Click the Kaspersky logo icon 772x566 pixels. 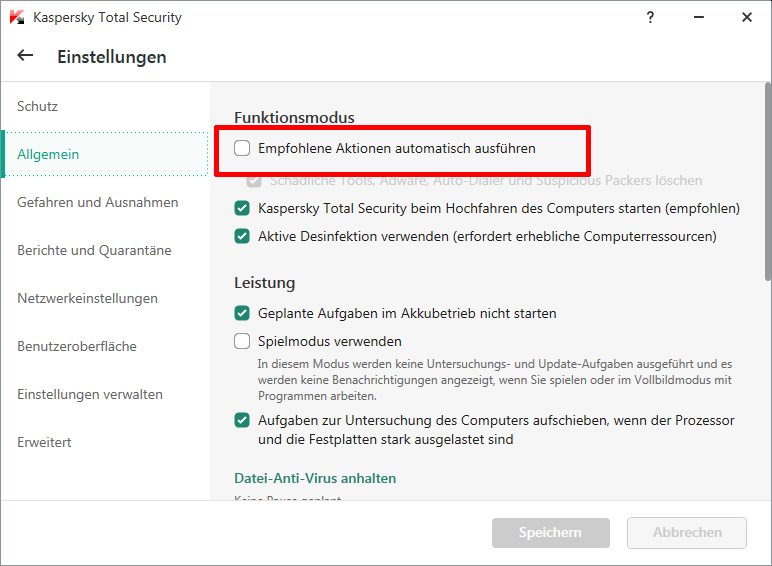(16, 17)
